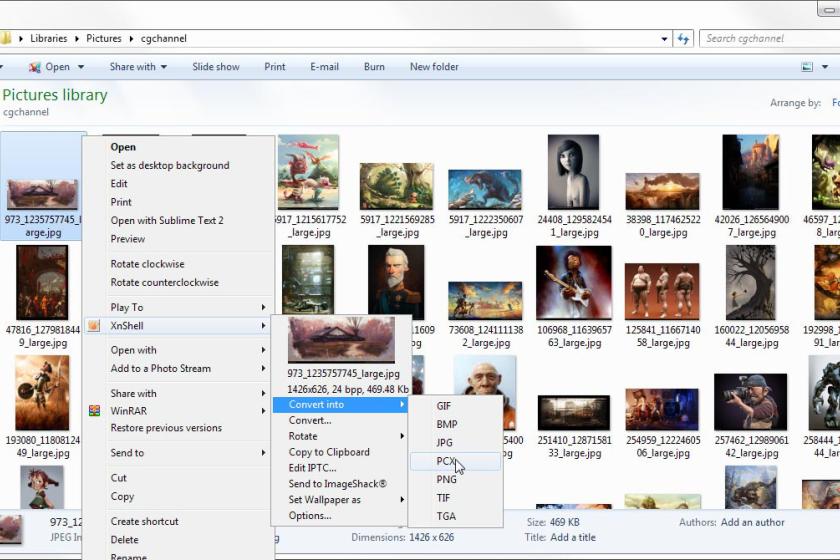The width and height of the screenshot is (840, 560).
Task: Select thumbnail 5917_1222350607_large.jpg
Action: point(485,189)
